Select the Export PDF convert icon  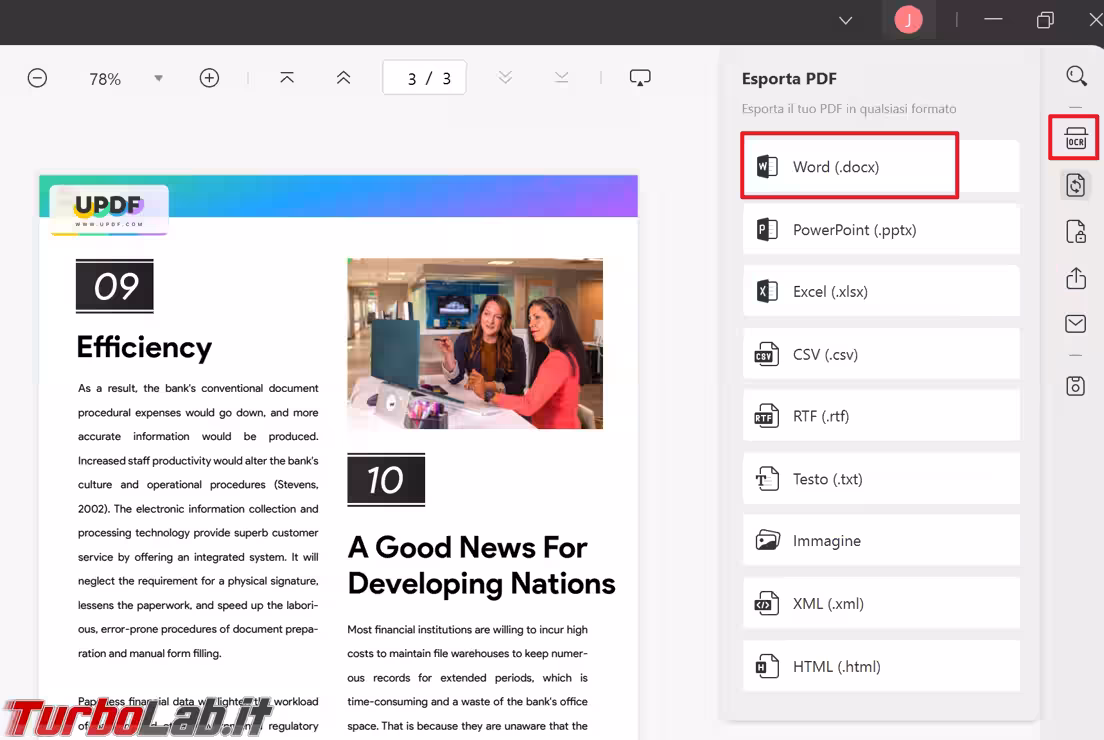(x=1076, y=185)
